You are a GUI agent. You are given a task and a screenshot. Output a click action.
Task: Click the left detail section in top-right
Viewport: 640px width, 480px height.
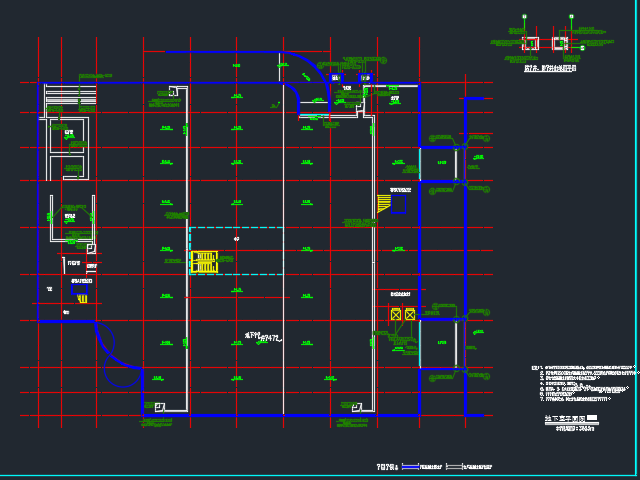[528, 43]
